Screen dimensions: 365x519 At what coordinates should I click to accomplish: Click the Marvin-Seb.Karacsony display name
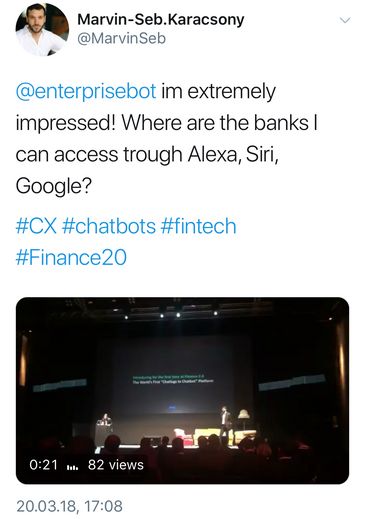coord(161,20)
